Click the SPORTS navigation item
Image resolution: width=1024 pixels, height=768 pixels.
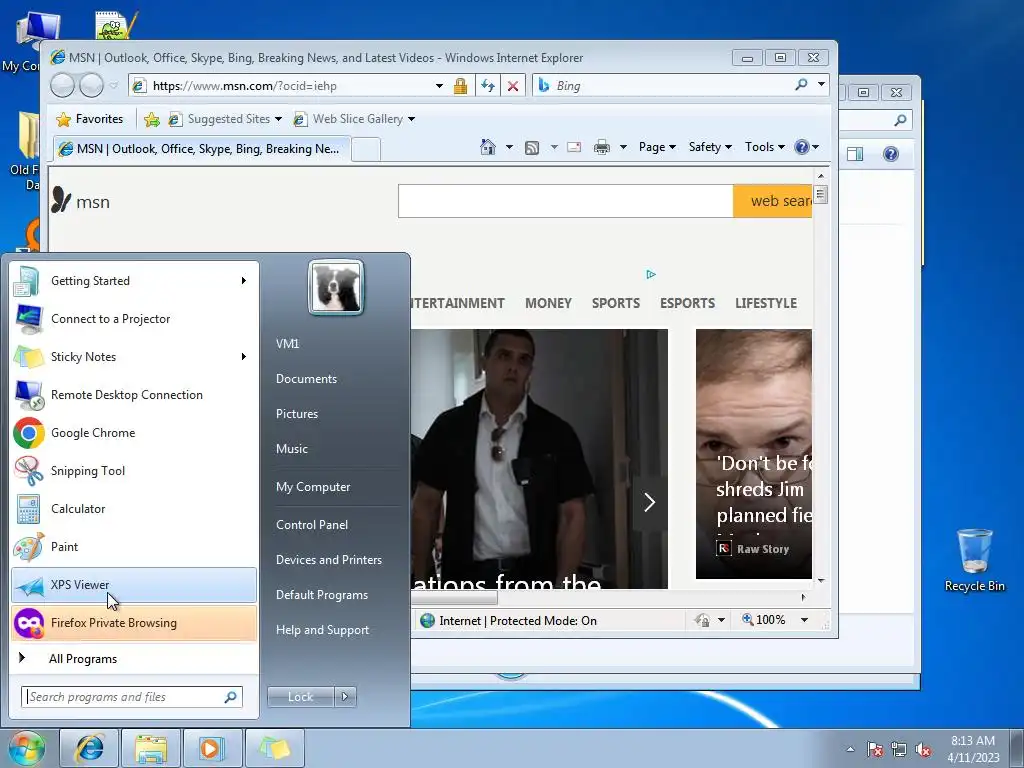click(x=615, y=303)
